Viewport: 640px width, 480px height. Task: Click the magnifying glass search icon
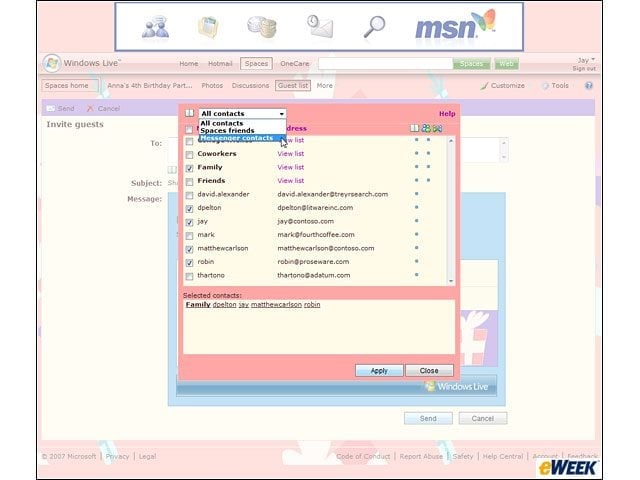(374, 27)
